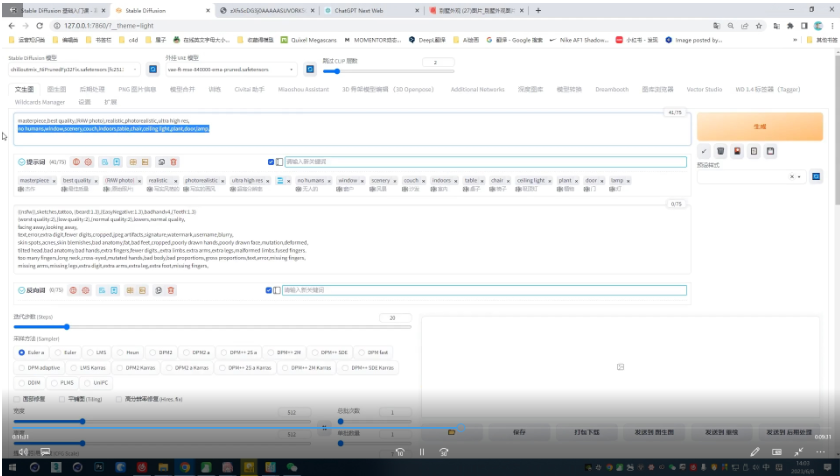840x476 pixels.
Task: Click the blue refresh icon beside the preset styles dropdown
Action: click(816, 176)
